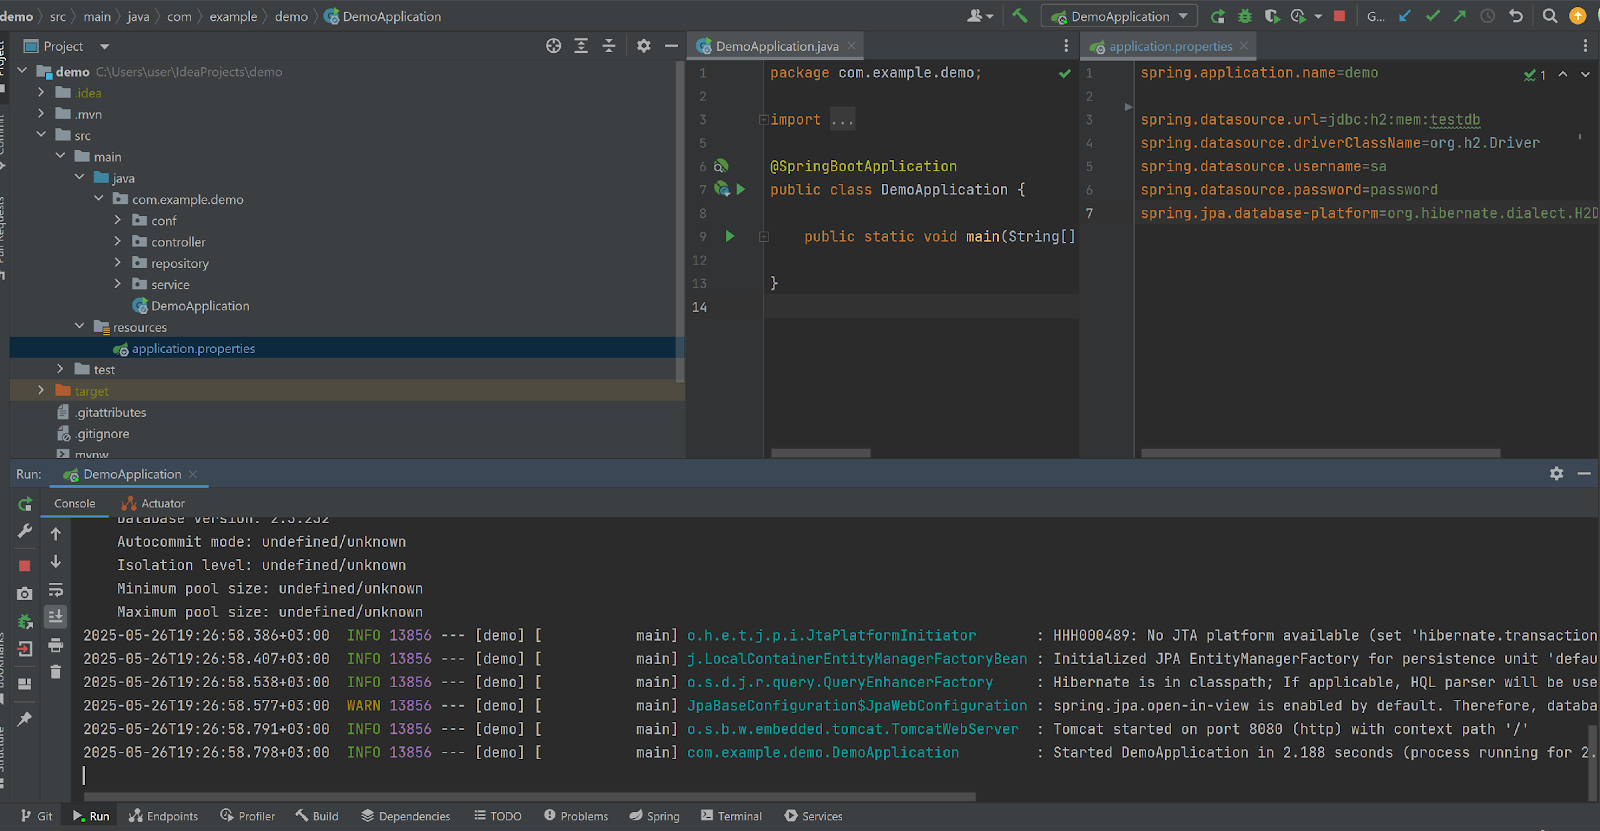Clear console output with trash icon

(x=56, y=672)
